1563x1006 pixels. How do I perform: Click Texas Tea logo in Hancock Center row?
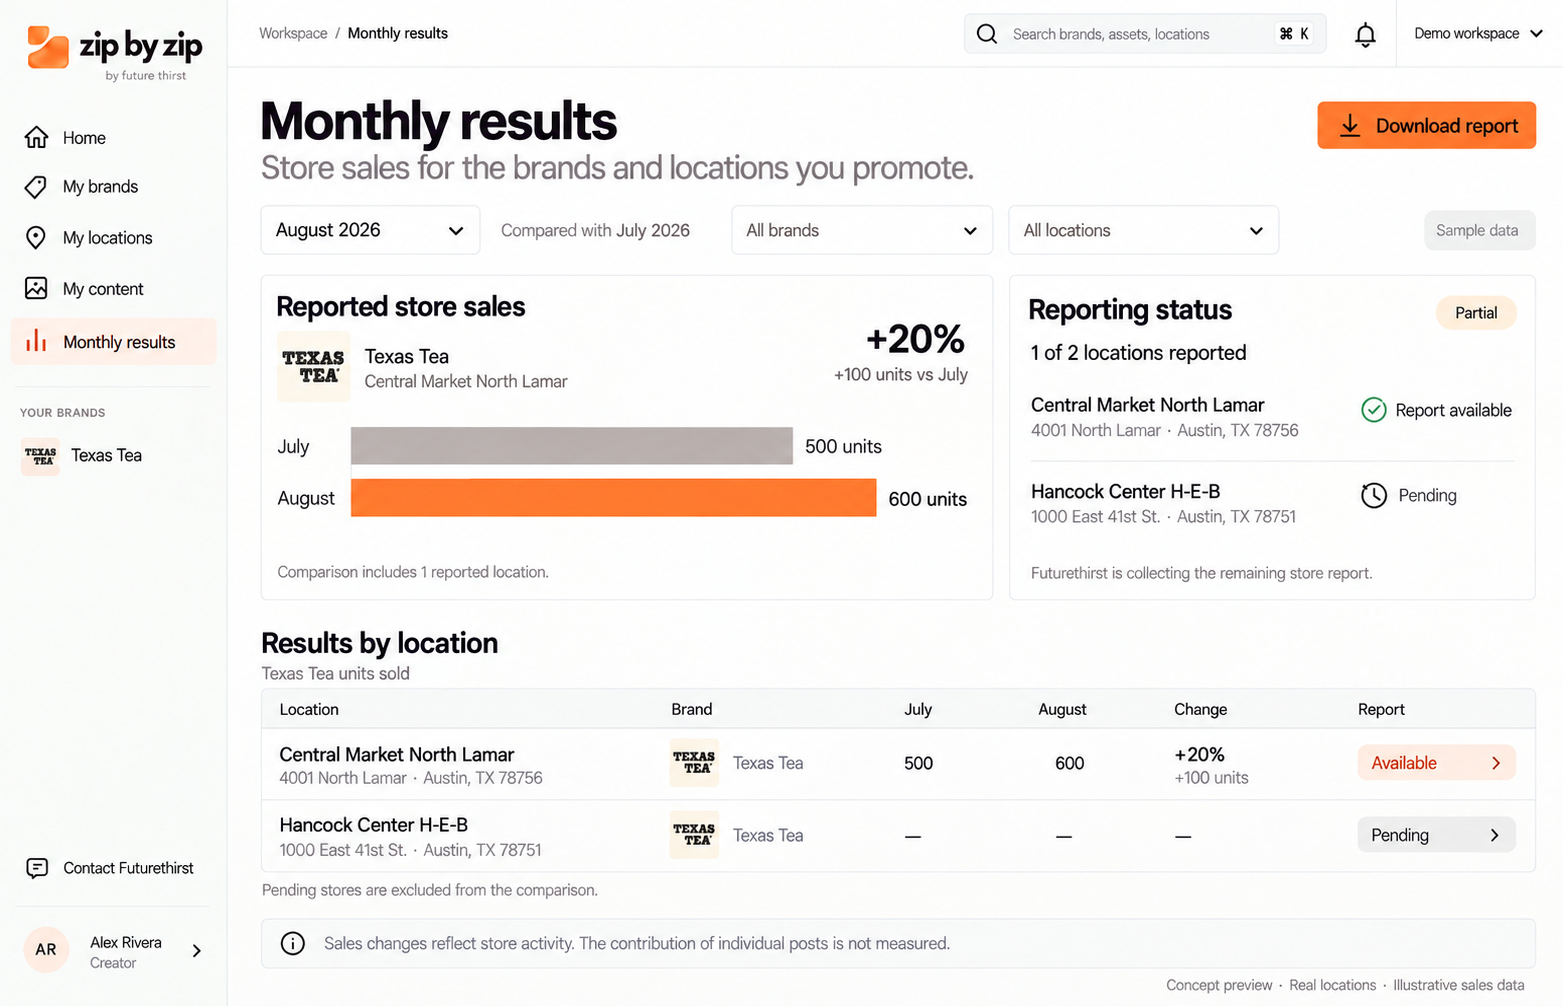[x=694, y=835]
